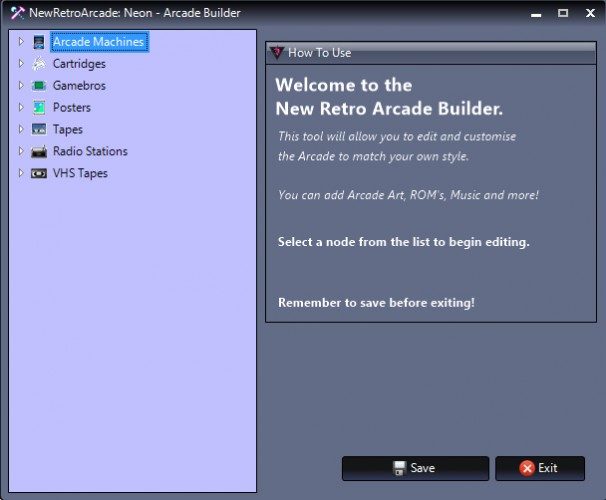Click the Tapes cassette icon

pos(39,130)
